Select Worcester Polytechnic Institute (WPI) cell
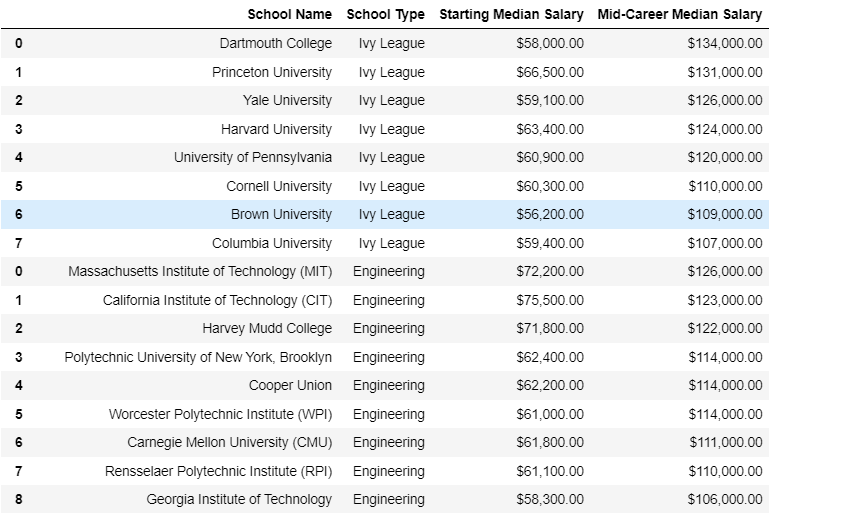 [221, 414]
